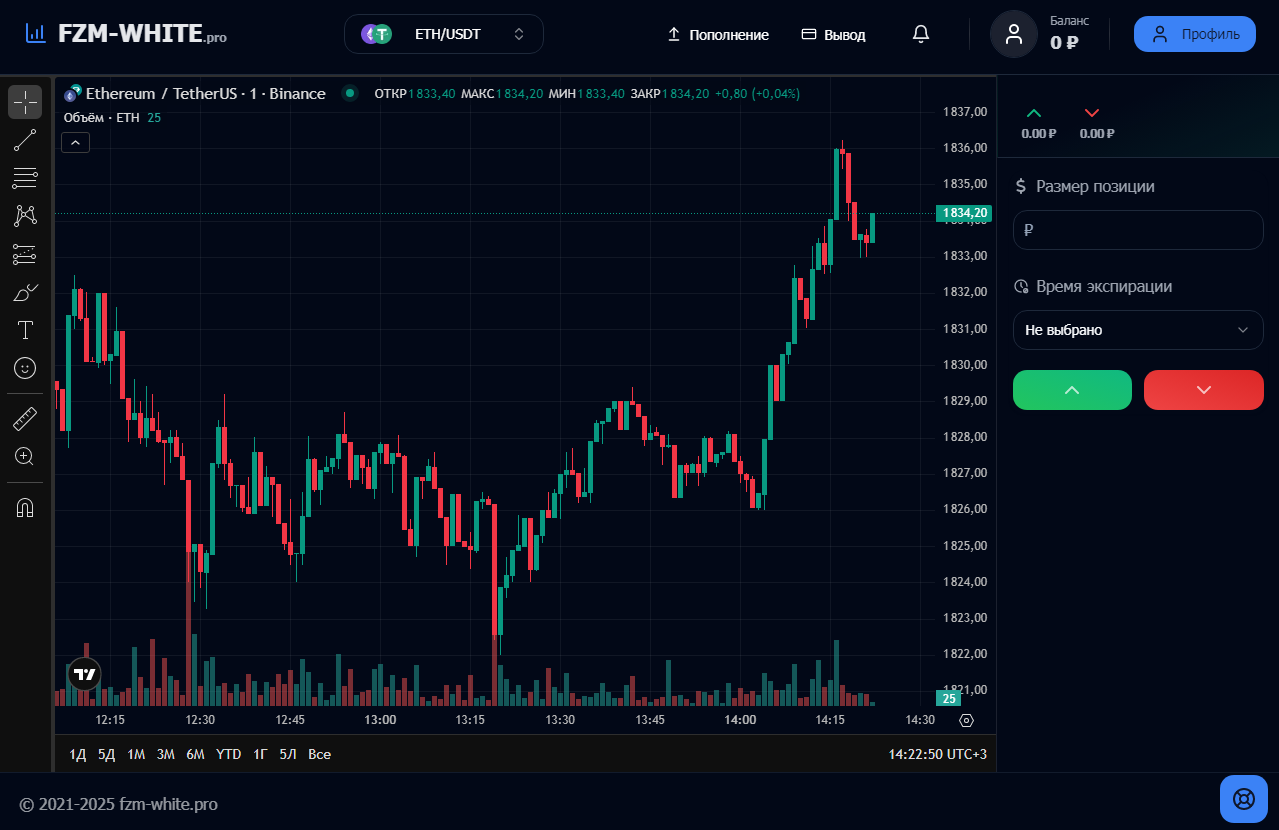Select the 1М time range
Image resolution: width=1279 pixels, height=830 pixels.
coord(136,754)
